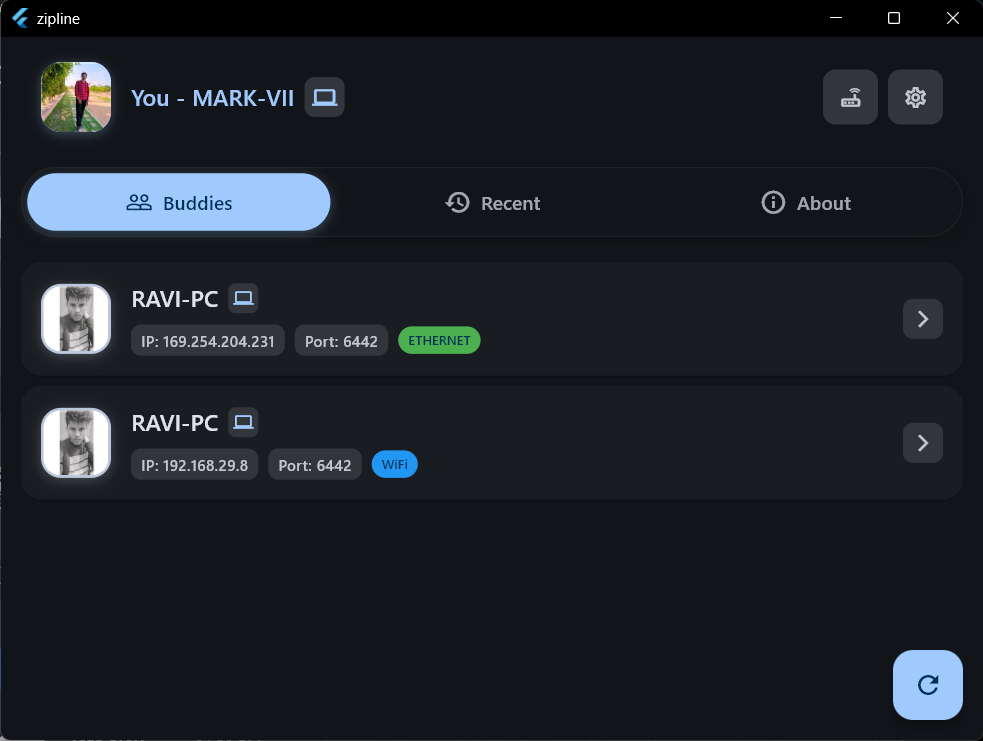Expand the Ethernet RAVI-PC chevron arrow
This screenshot has height=741, width=983.
922,319
